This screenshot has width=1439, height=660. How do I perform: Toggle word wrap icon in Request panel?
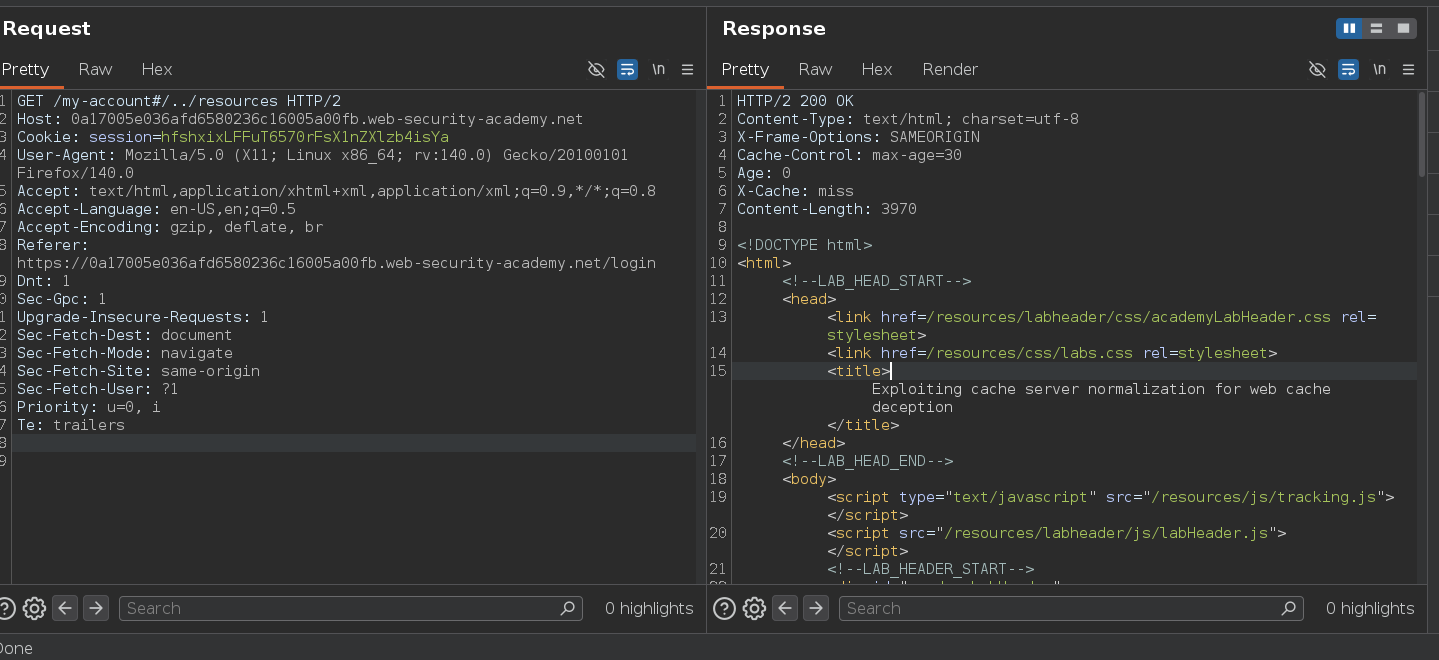click(x=628, y=70)
